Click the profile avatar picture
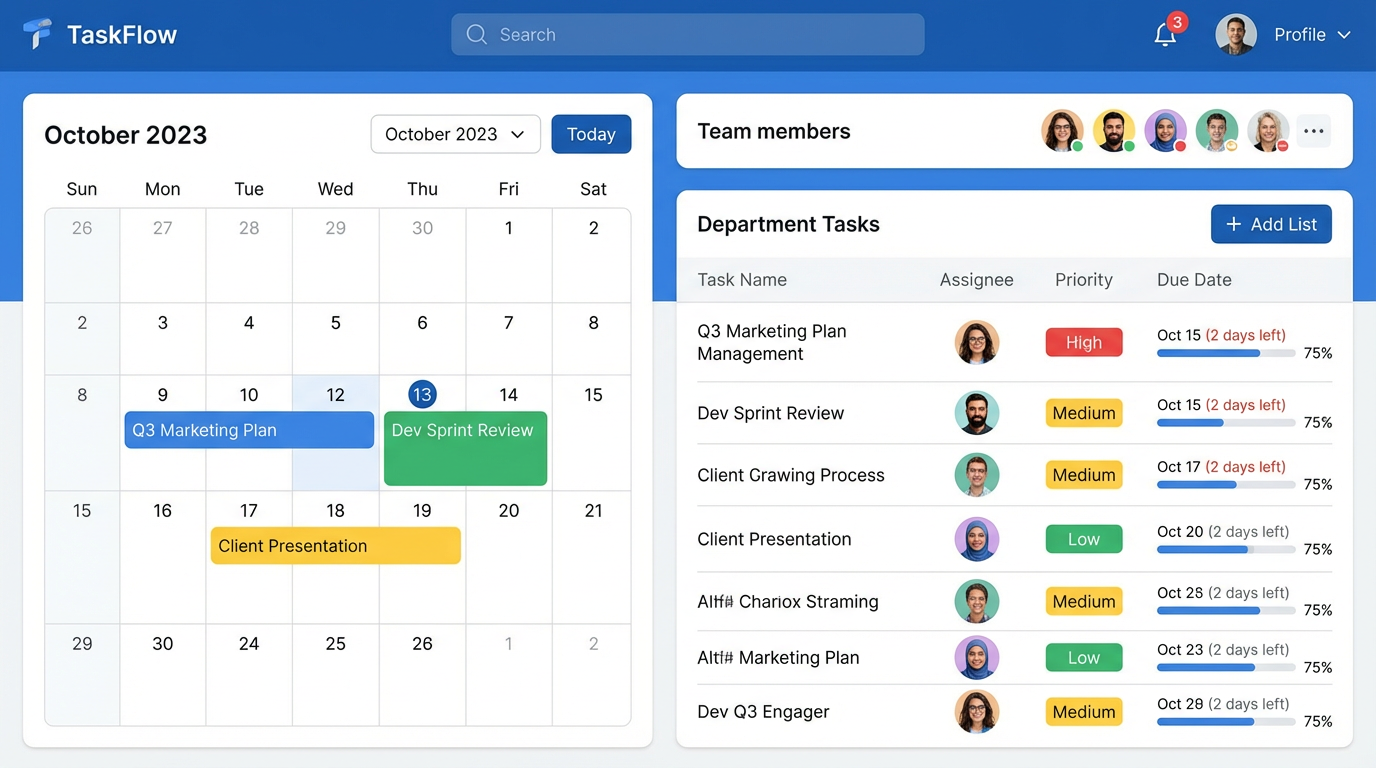The image size is (1376, 768). 1236,35
